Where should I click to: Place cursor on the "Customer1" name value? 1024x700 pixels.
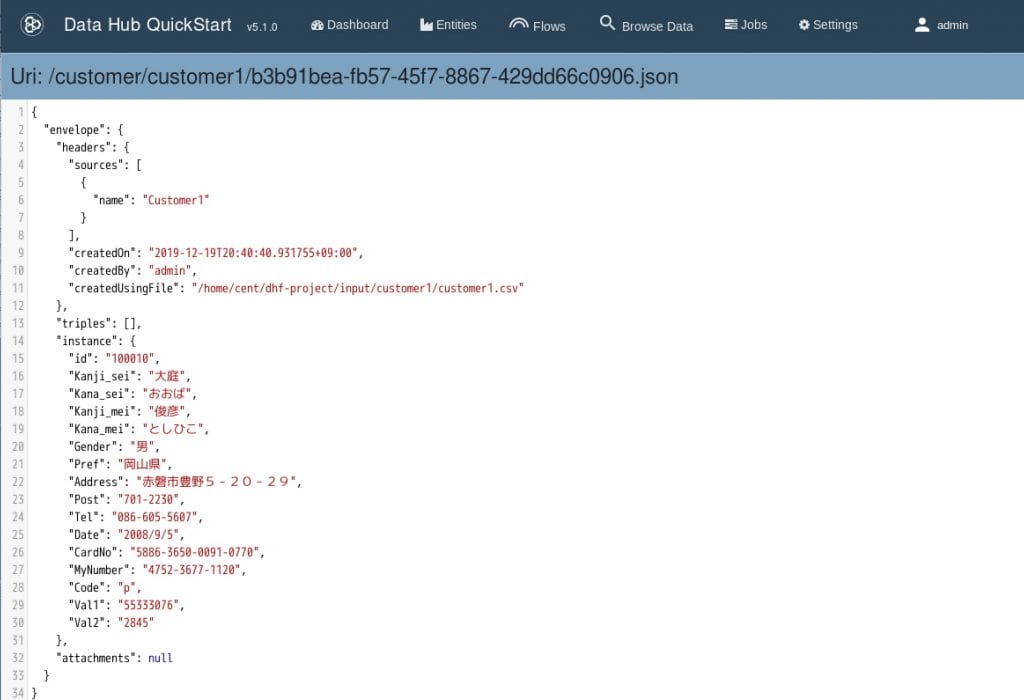(x=176, y=200)
